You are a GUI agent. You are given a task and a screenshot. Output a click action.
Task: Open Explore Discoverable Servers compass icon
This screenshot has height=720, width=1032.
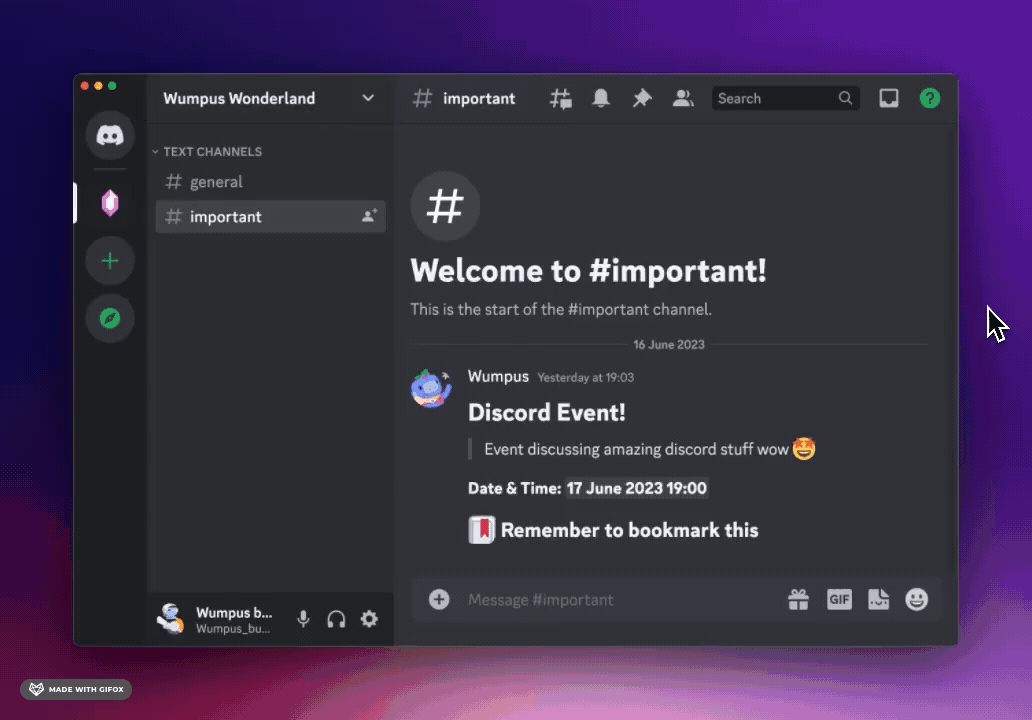110,318
